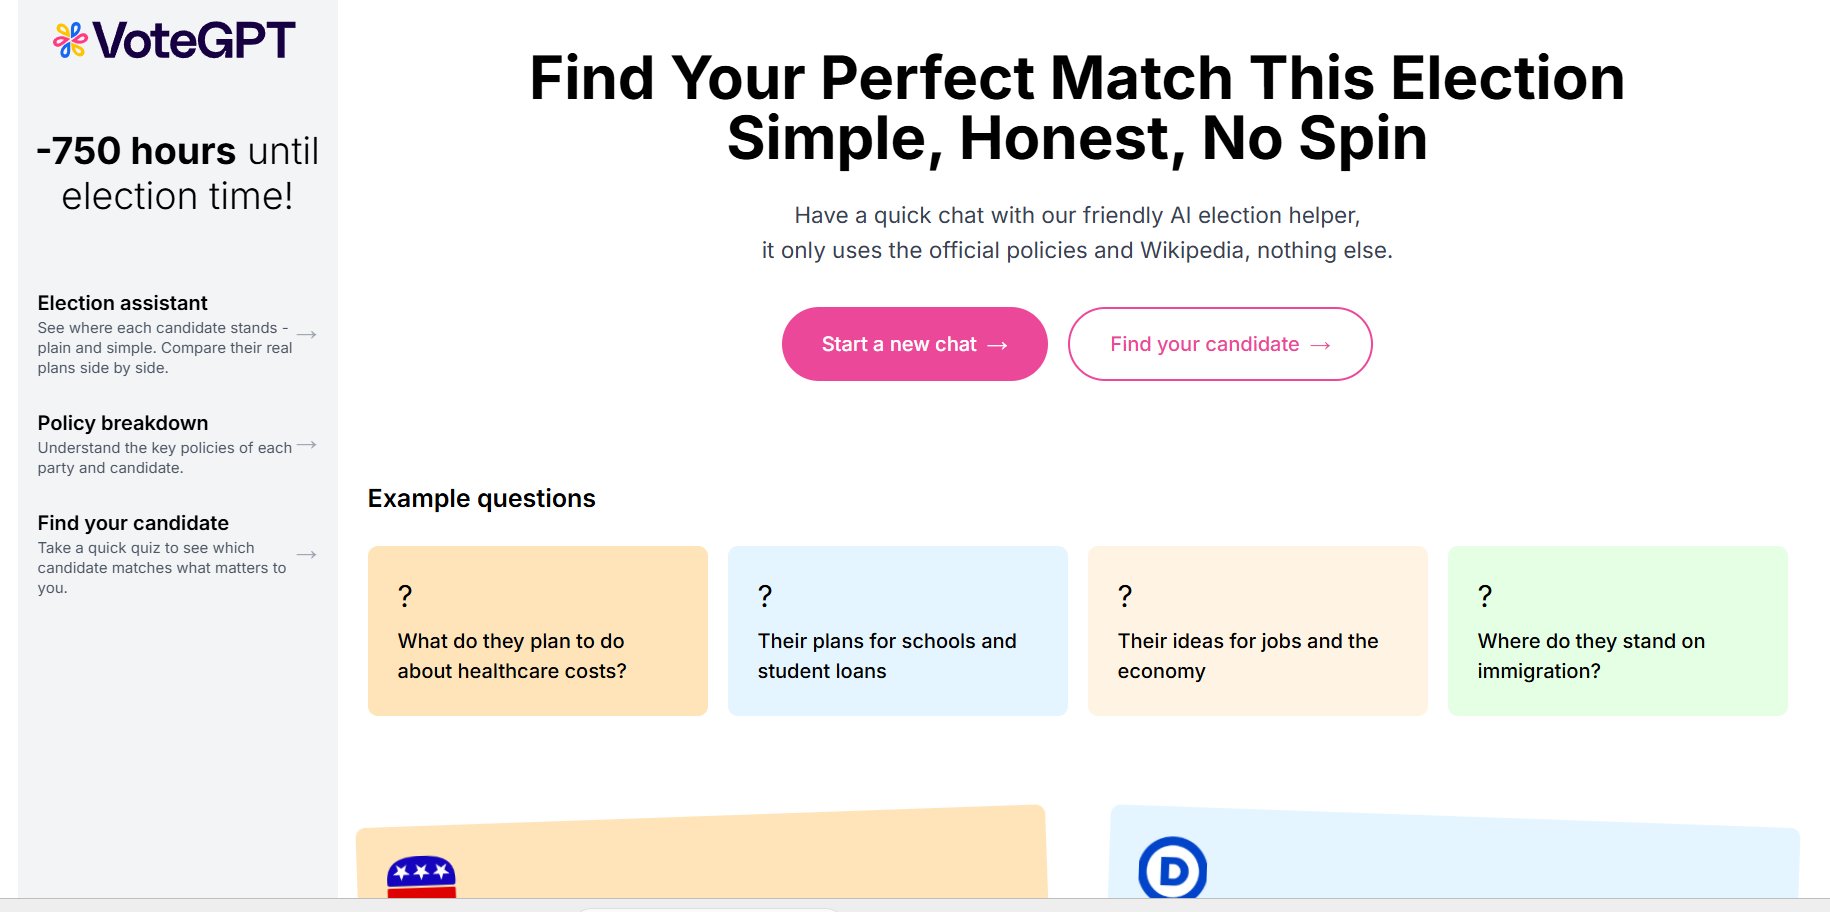The image size is (1830, 912).
Task: Click the outlined Find your candidate button
Action: [1220, 344]
